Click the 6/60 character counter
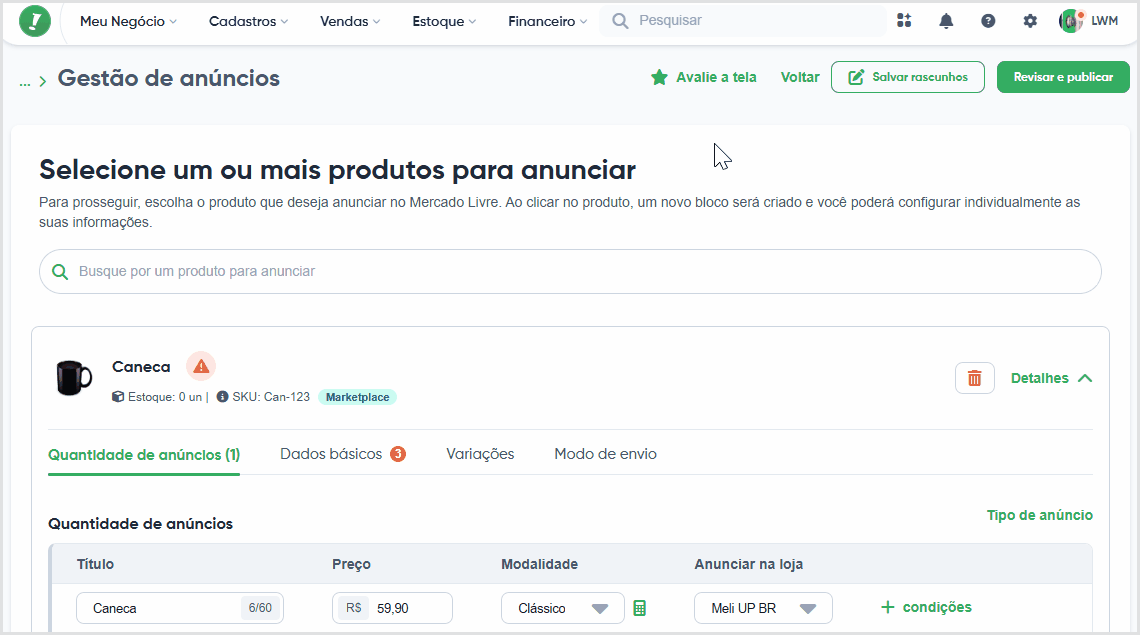The image size is (1140, 635). 260,608
